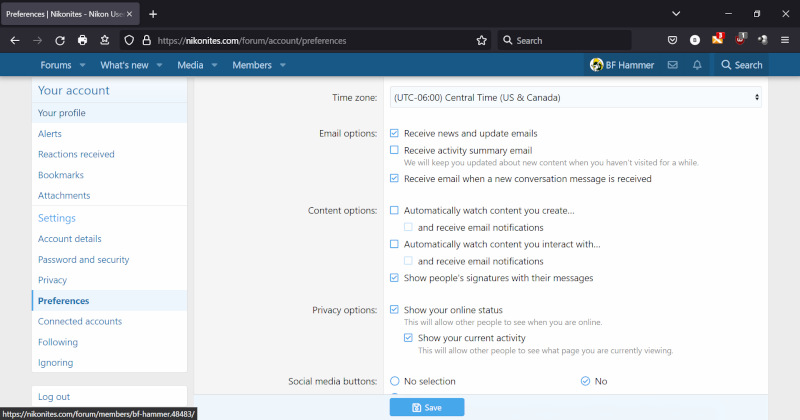Click the browser Search input field
The width and height of the screenshot is (800, 420).
565,40
